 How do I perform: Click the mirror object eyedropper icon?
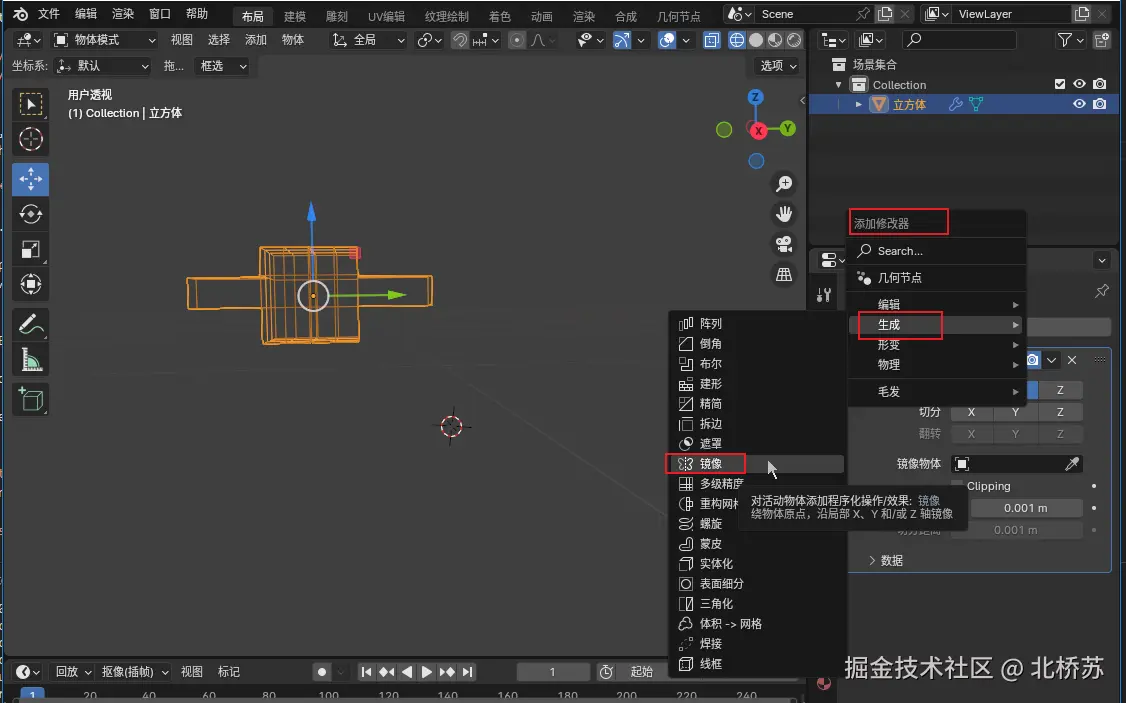(1071, 464)
